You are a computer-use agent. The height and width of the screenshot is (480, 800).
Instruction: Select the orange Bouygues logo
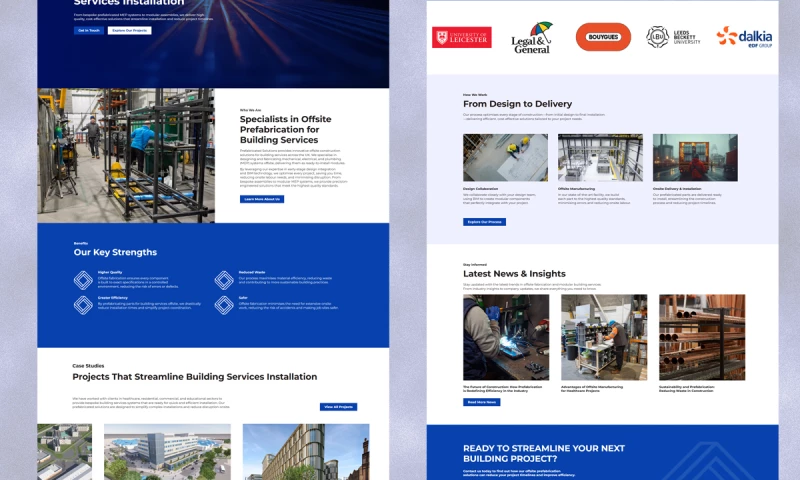(x=603, y=37)
